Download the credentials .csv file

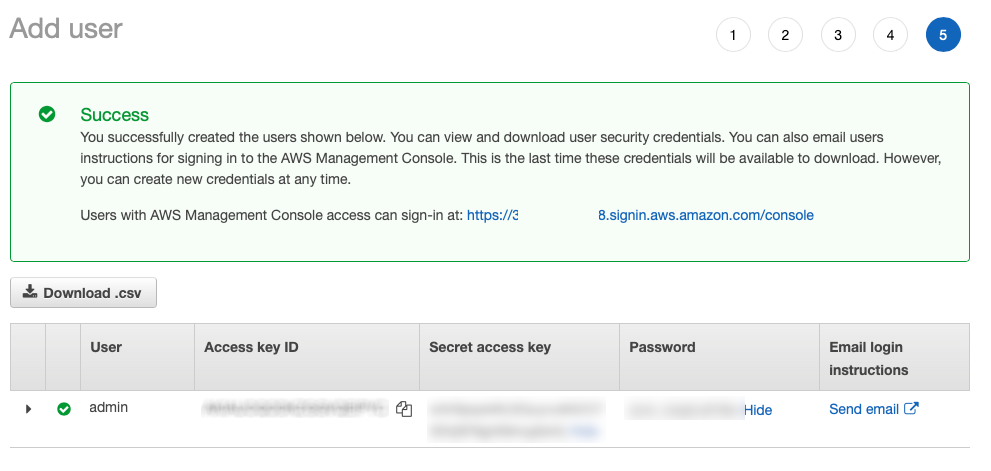tap(83, 293)
